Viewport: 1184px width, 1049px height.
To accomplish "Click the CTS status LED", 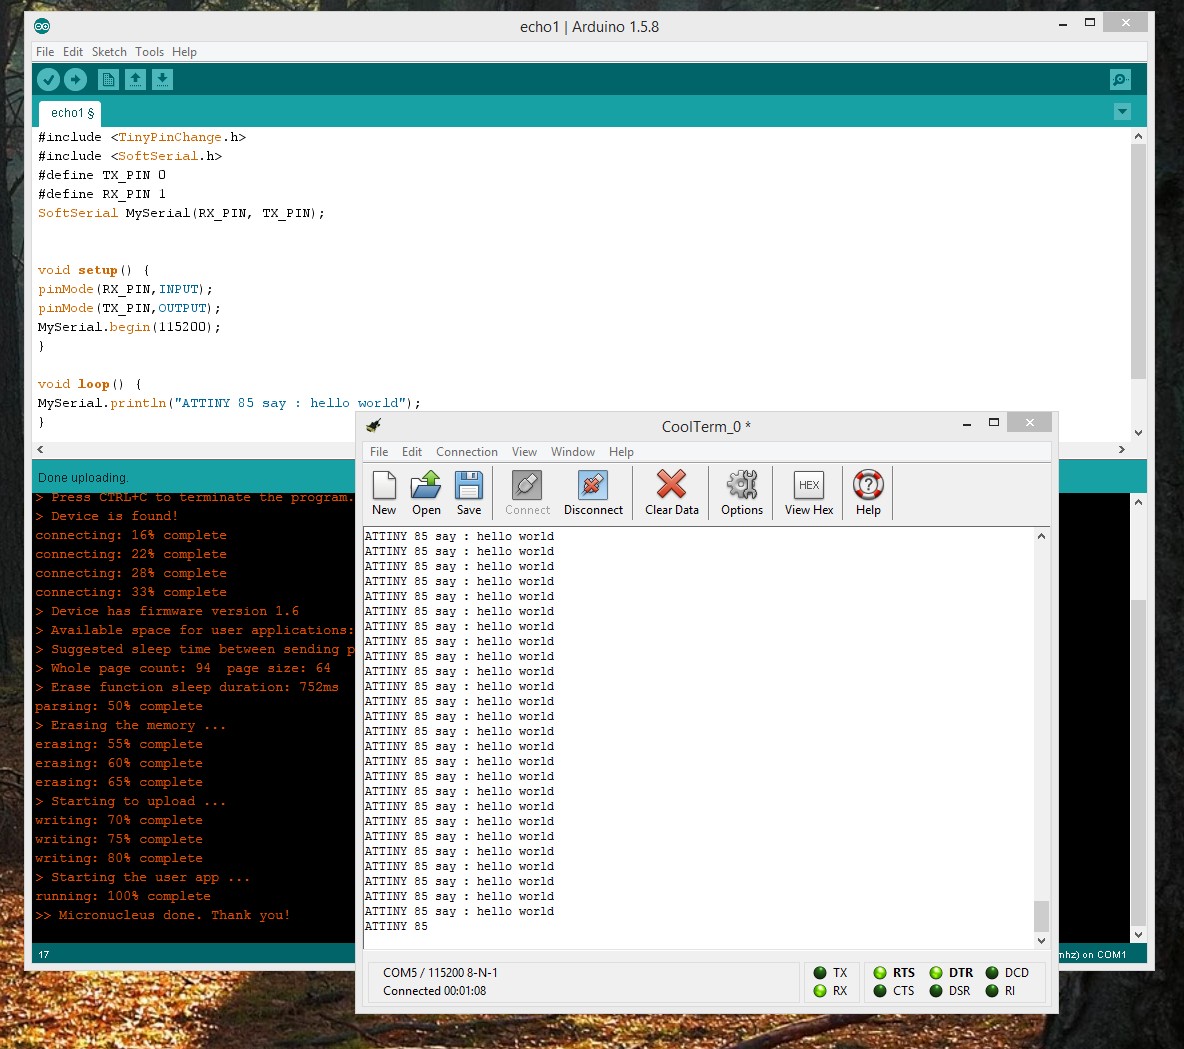I will [880, 991].
